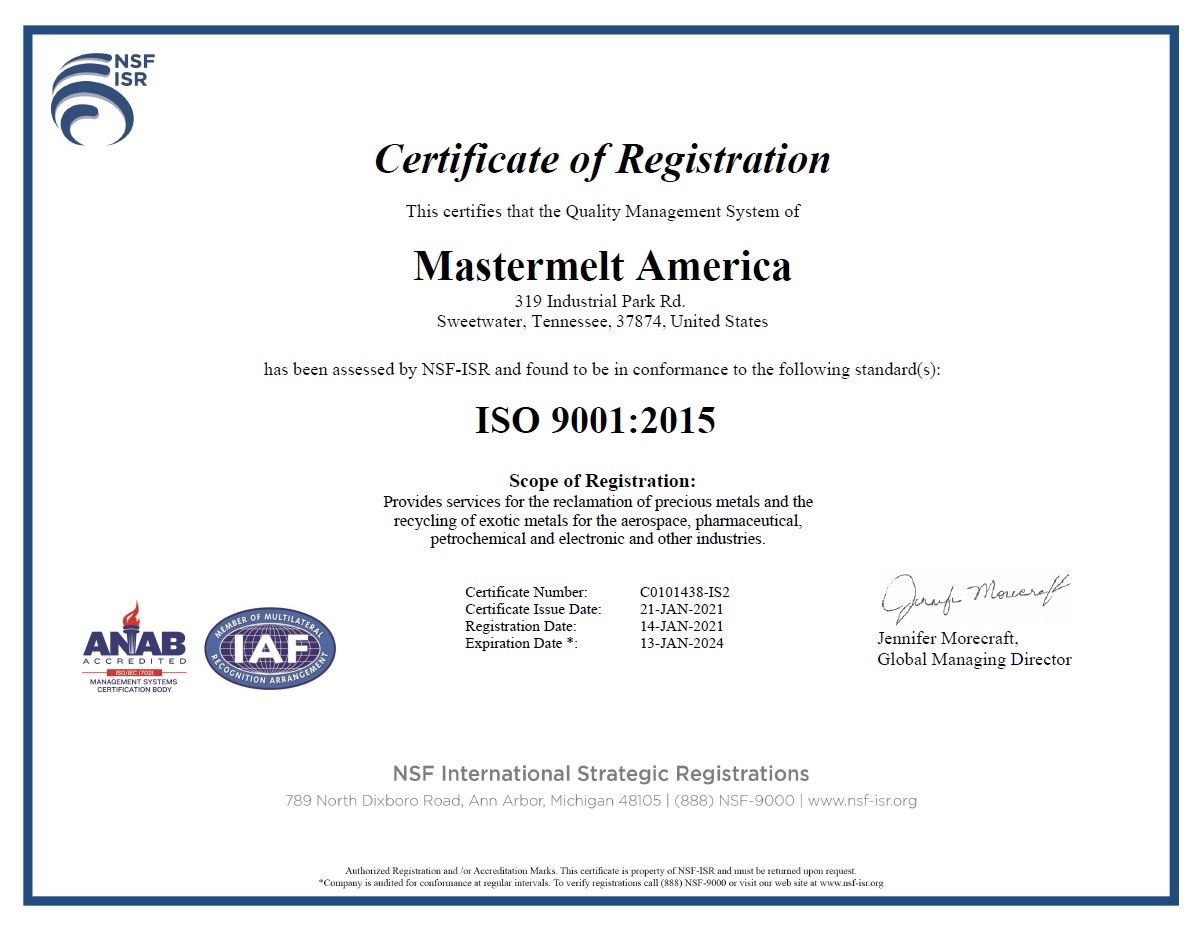This screenshot has width=1200, height=926.
Task: Select registration date 14-JAN-2021
Action: [x=682, y=626]
